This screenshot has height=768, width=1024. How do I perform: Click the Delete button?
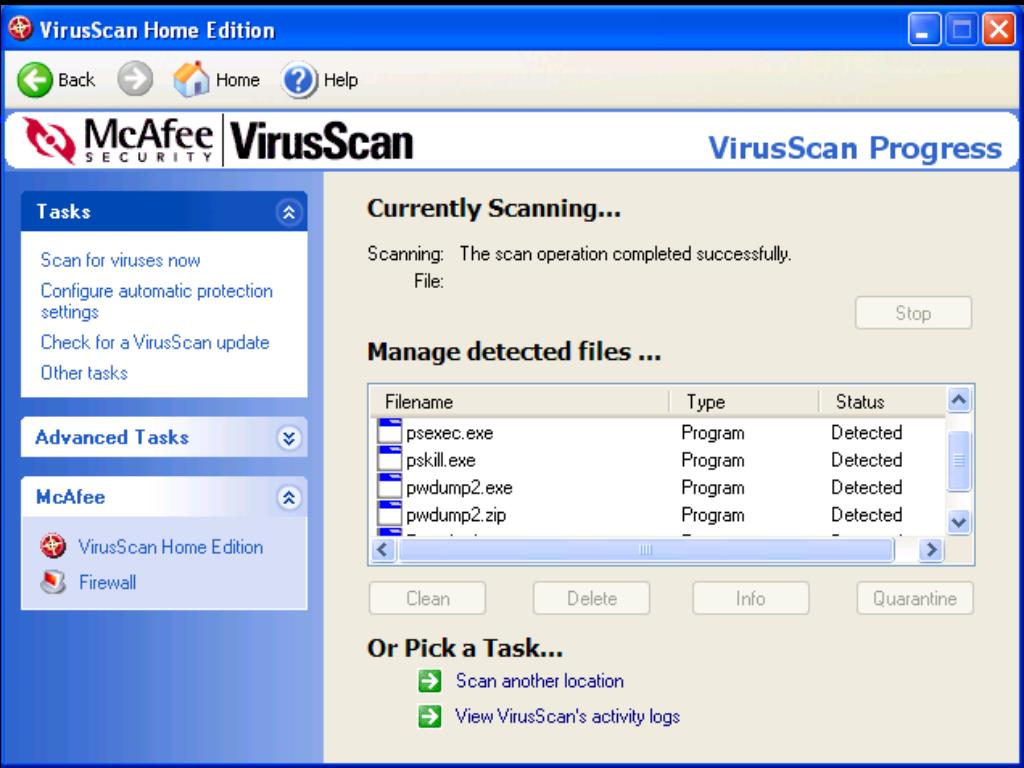click(x=592, y=598)
